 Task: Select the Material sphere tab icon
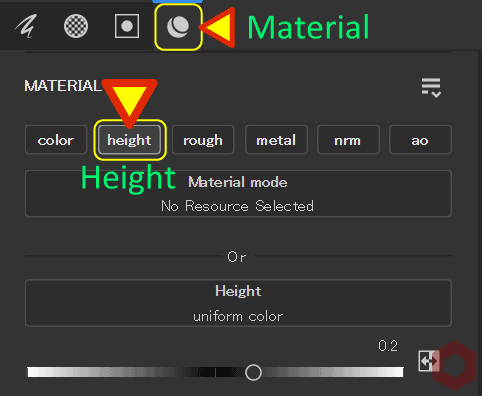(x=178, y=27)
